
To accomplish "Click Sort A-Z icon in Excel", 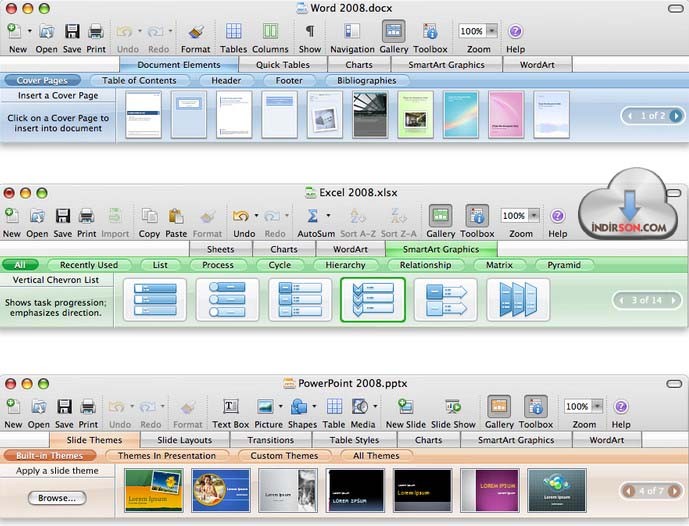I will pos(358,216).
